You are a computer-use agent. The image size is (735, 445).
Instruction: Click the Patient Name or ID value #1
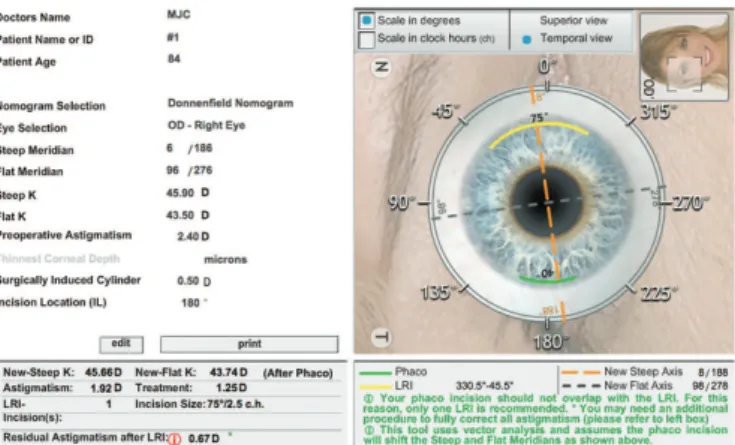(x=173, y=37)
